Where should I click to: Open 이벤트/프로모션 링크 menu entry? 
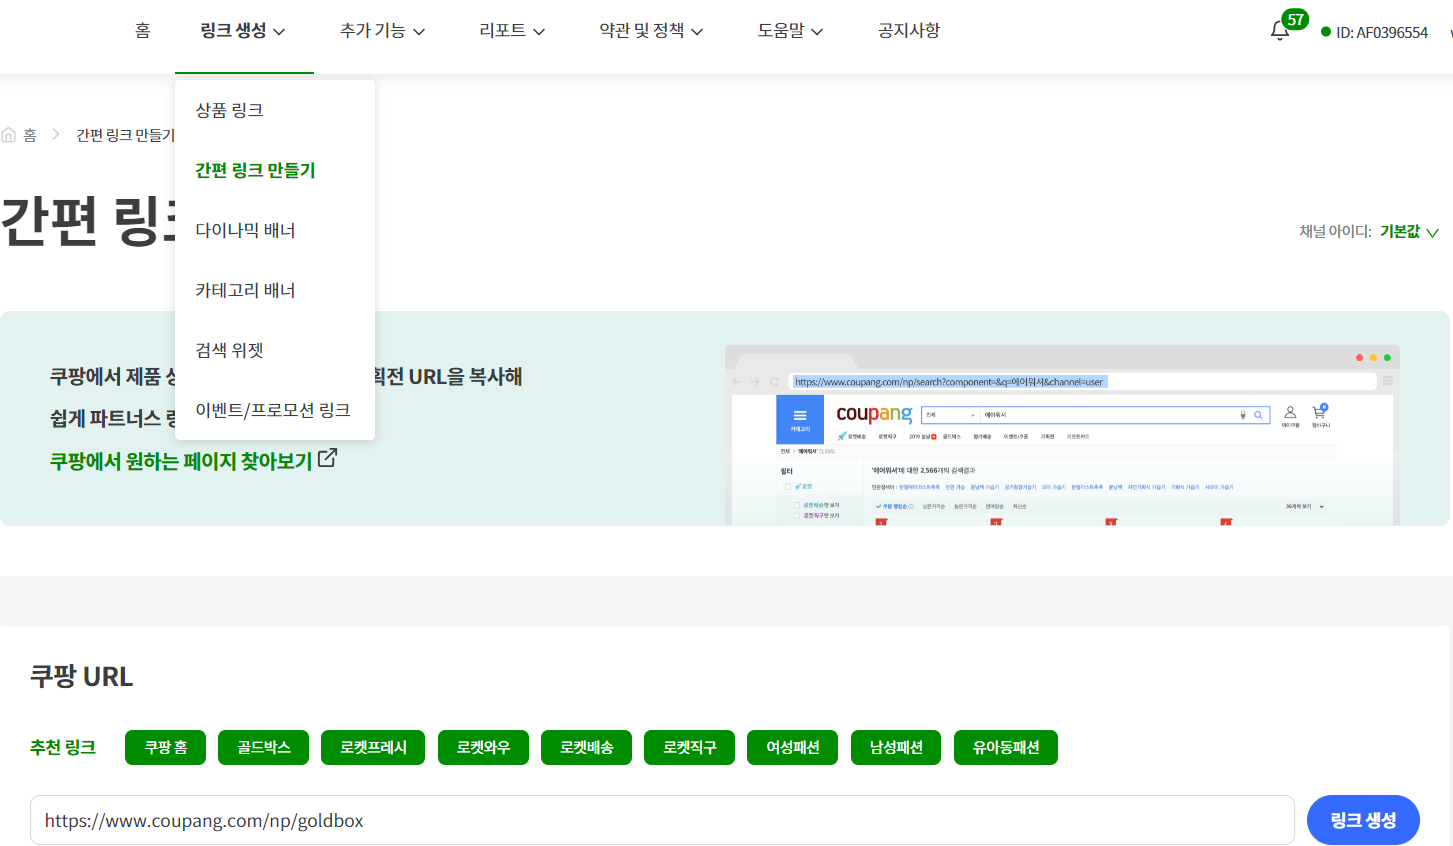pos(275,410)
